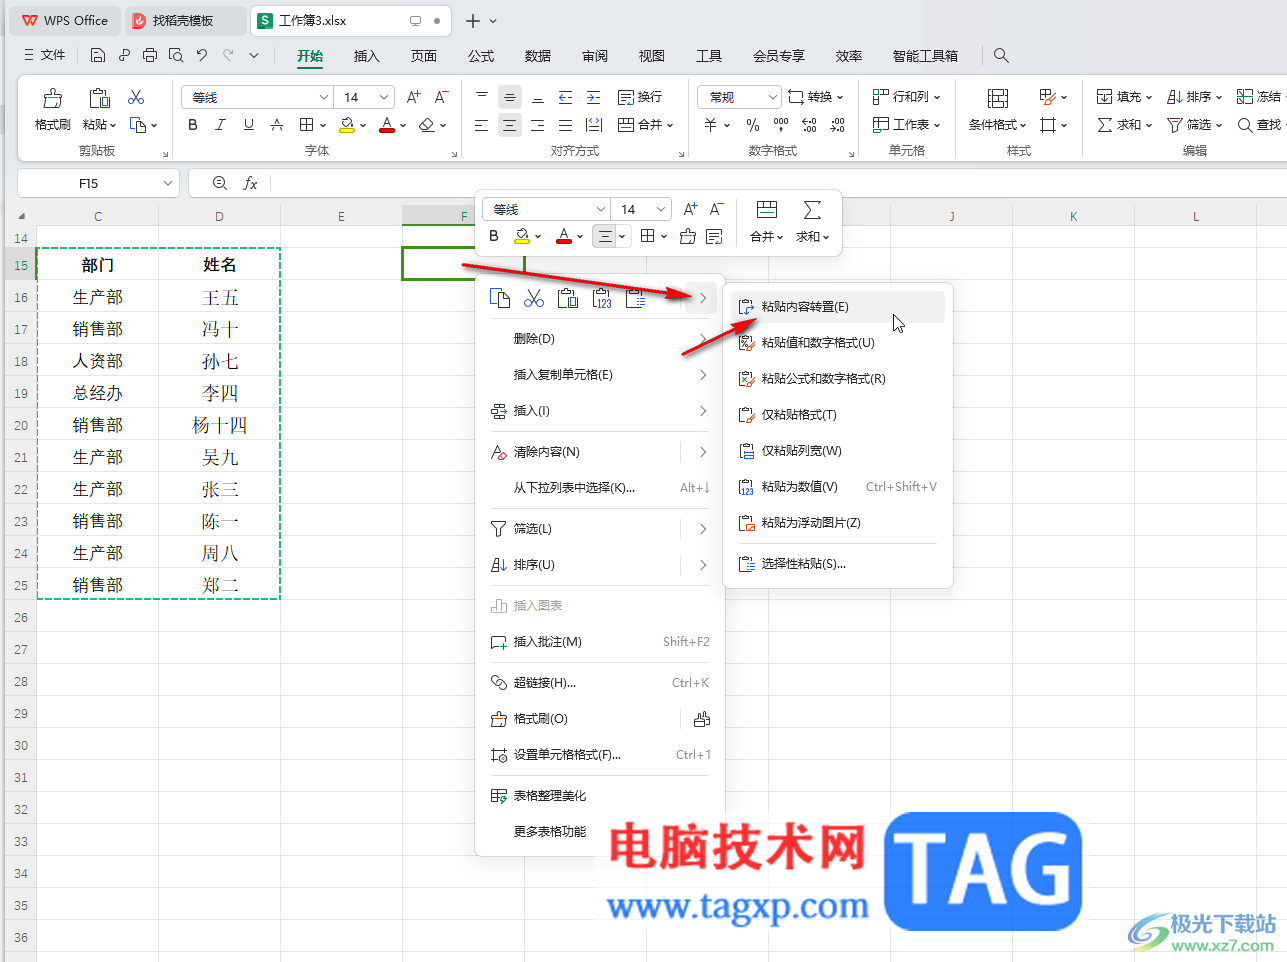1287x962 pixels.
Task: Click the Sort (排序) button in ribbon
Action: (1195, 97)
